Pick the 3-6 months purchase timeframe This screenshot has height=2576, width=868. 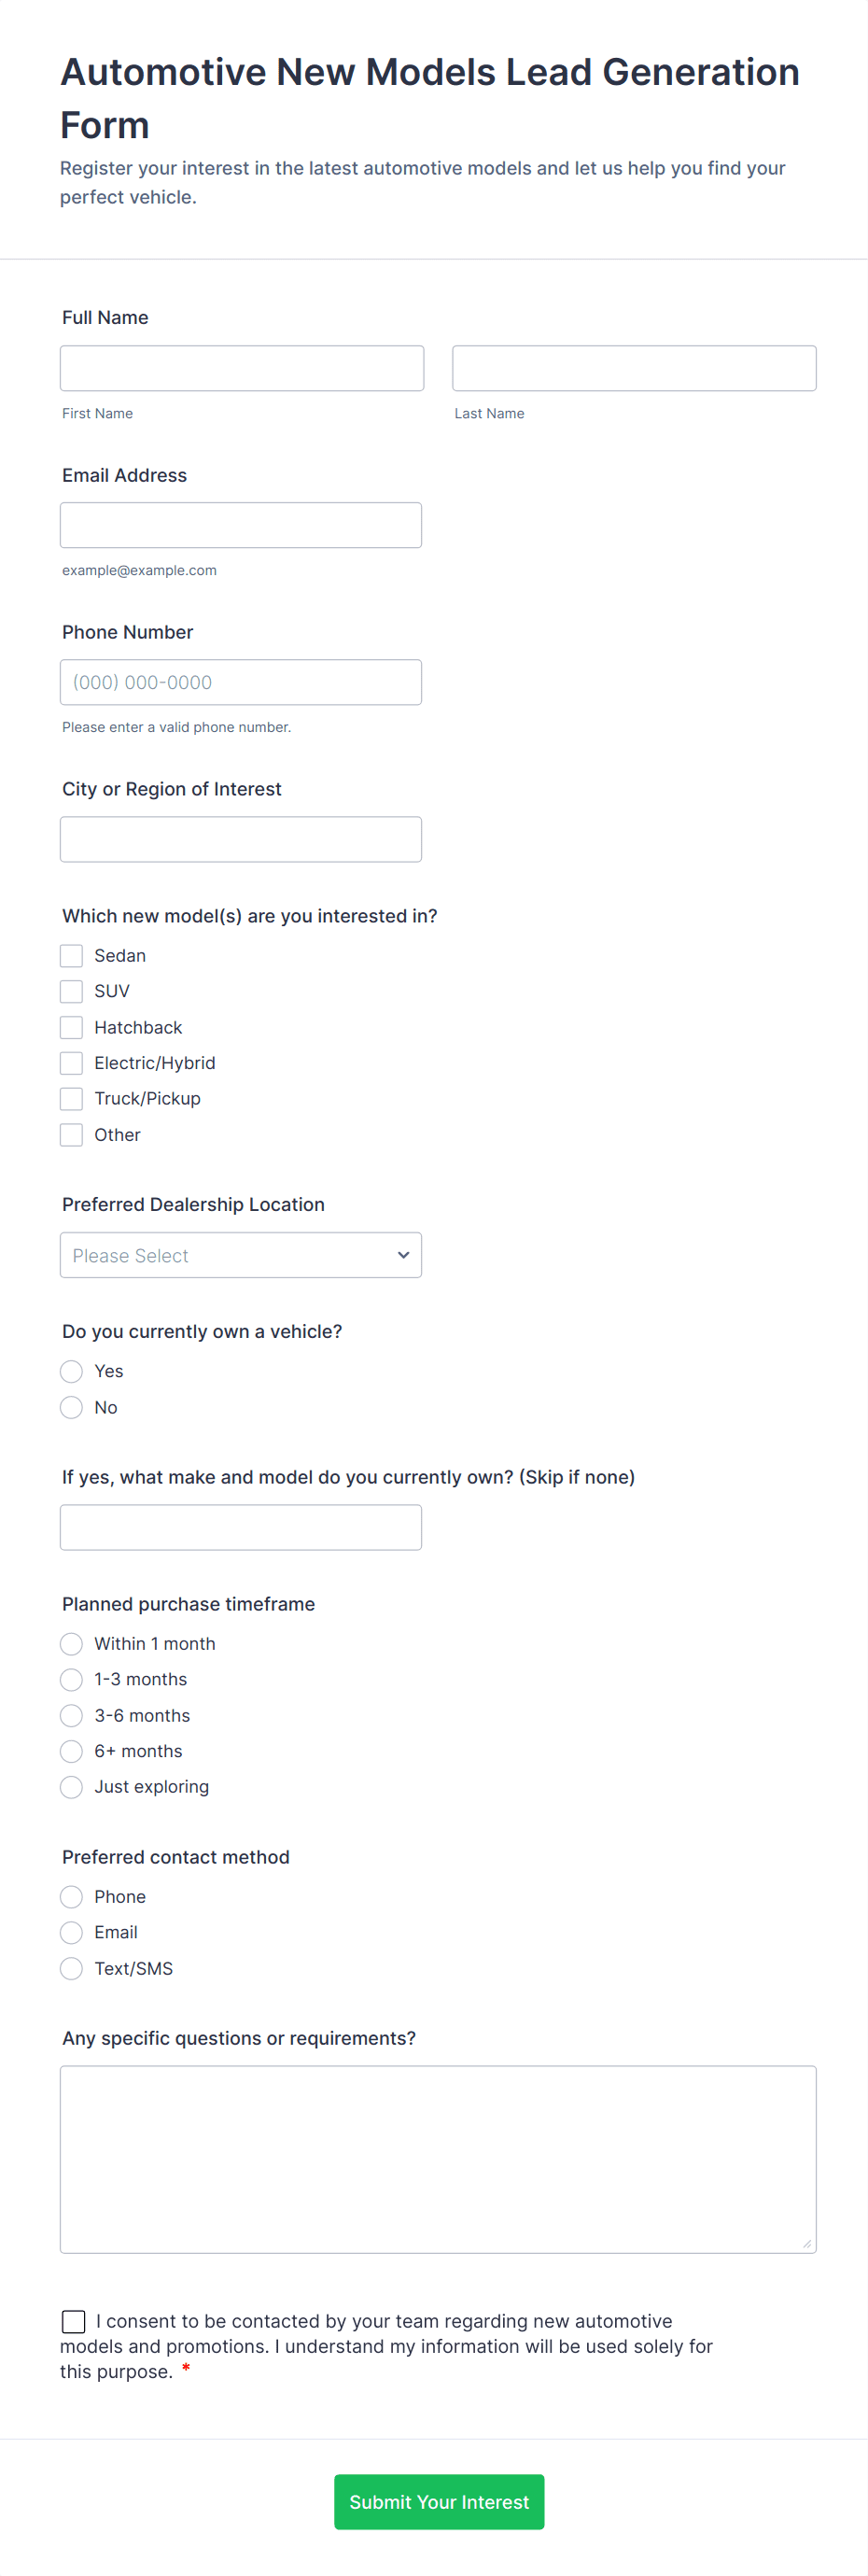[x=71, y=1716]
